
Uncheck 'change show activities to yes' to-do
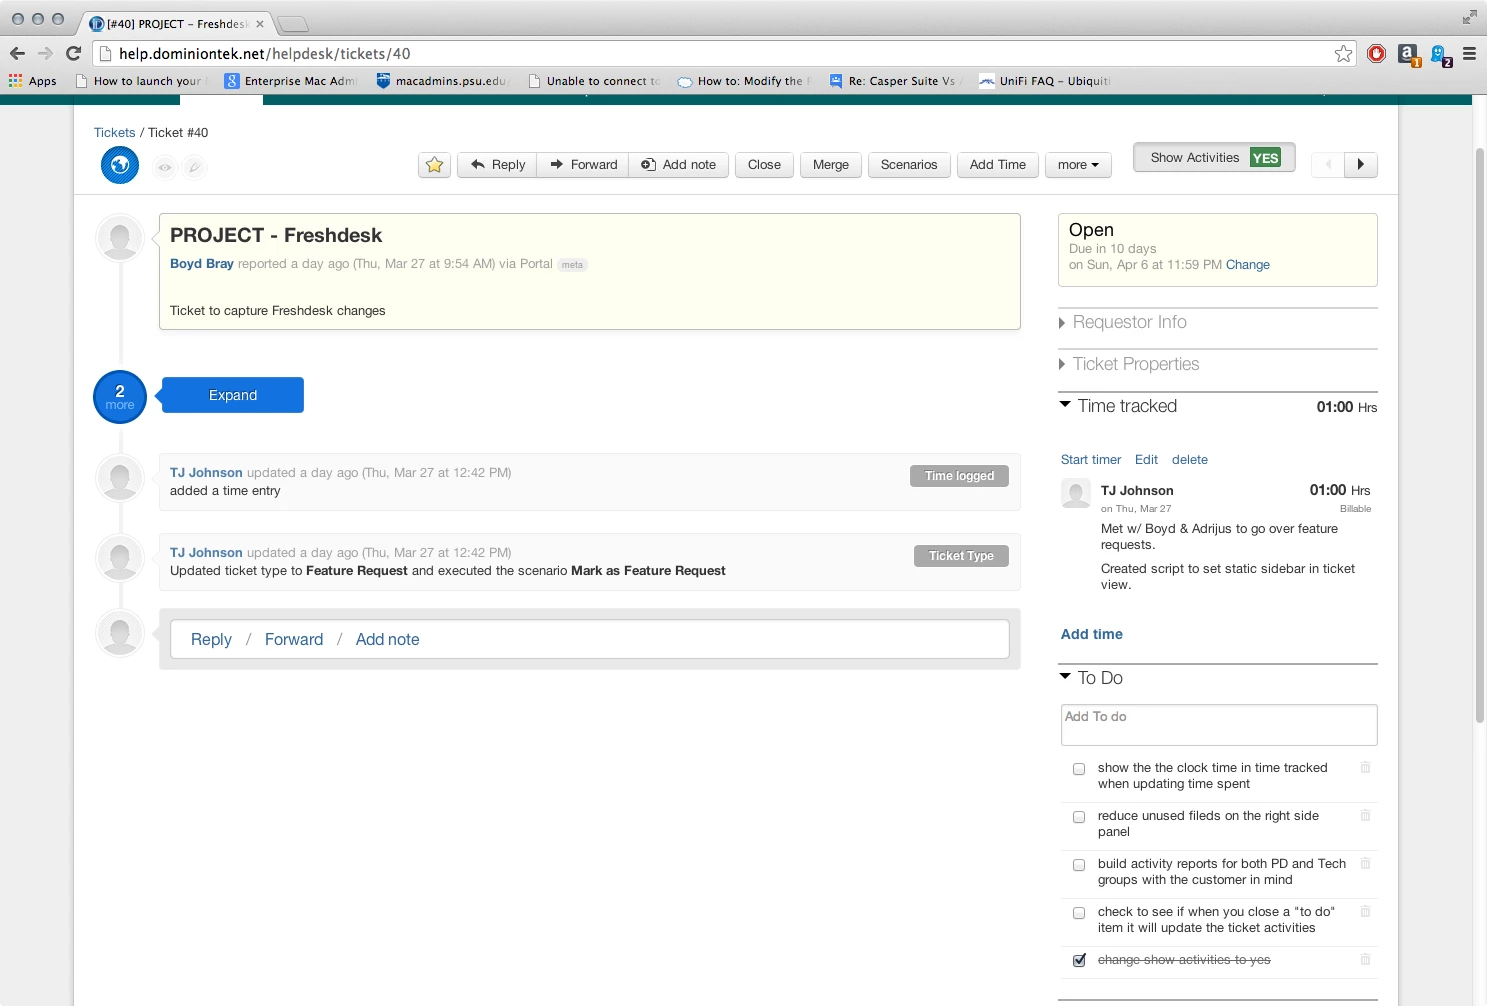[1079, 961]
